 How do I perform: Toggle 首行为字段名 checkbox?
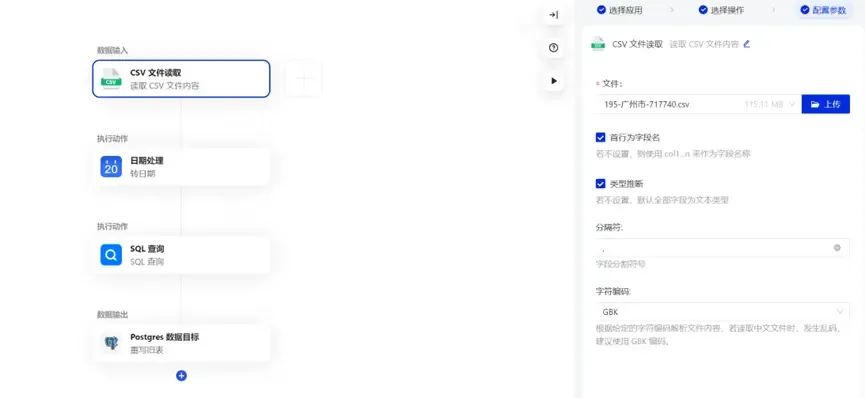[600, 137]
